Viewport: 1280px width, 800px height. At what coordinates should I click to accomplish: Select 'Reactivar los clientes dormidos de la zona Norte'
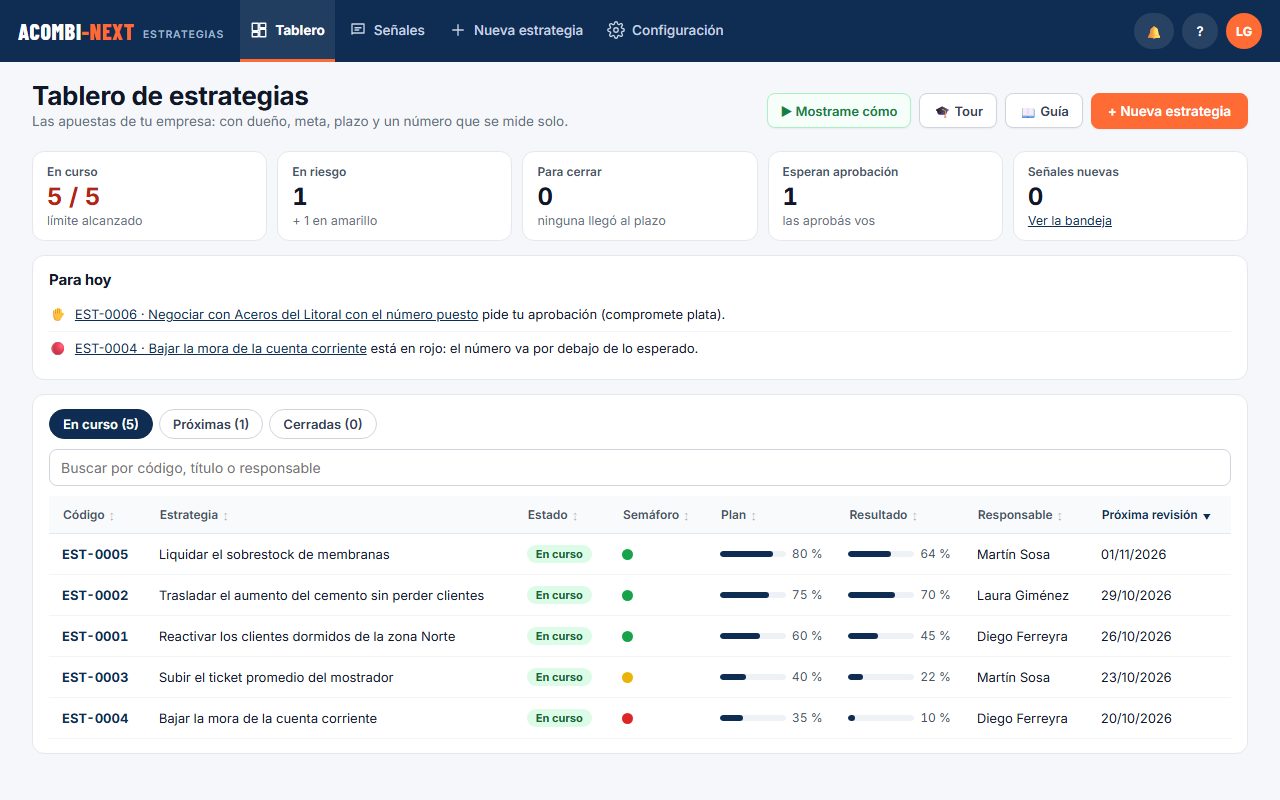tap(307, 636)
